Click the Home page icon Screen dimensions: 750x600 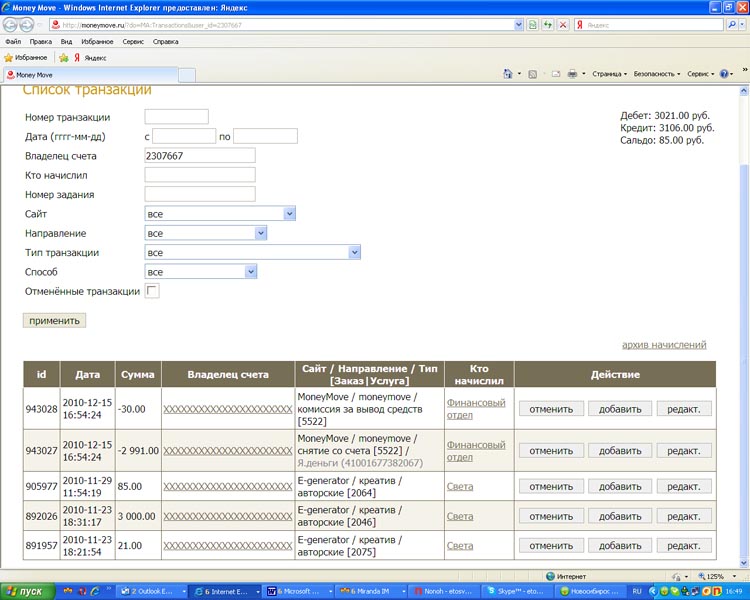click(507, 74)
